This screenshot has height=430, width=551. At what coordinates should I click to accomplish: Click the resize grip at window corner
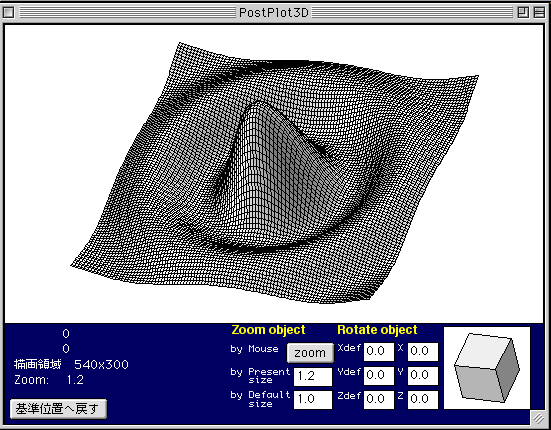tap(538, 418)
